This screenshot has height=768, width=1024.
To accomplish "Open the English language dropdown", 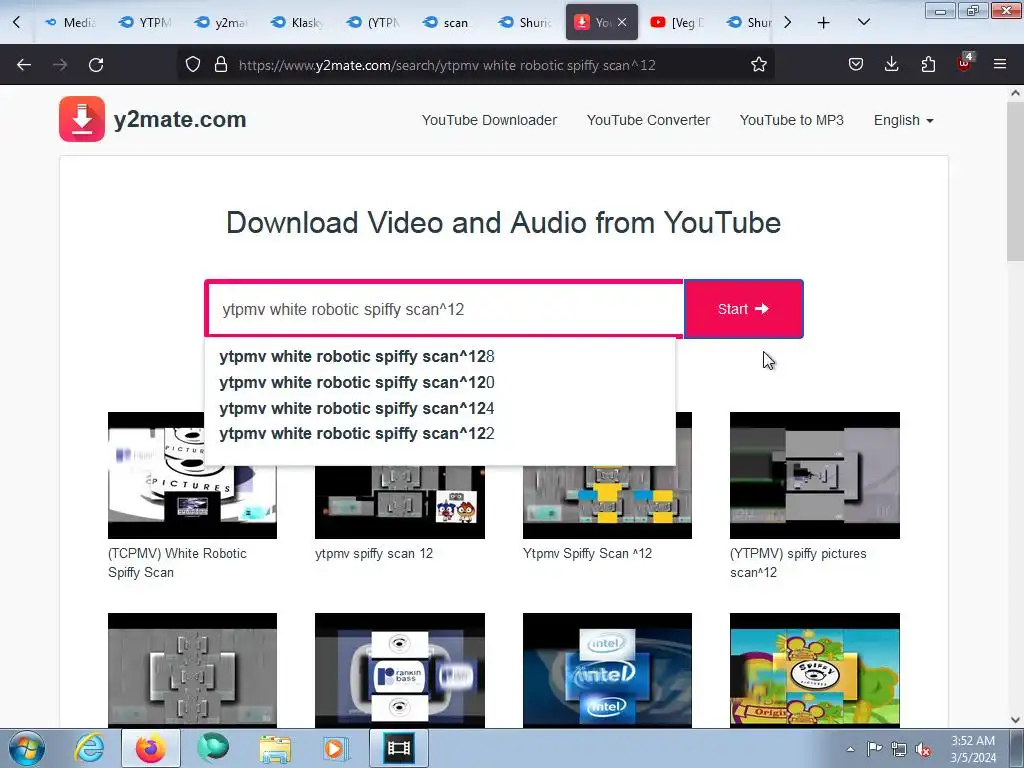I will tap(903, 120).
